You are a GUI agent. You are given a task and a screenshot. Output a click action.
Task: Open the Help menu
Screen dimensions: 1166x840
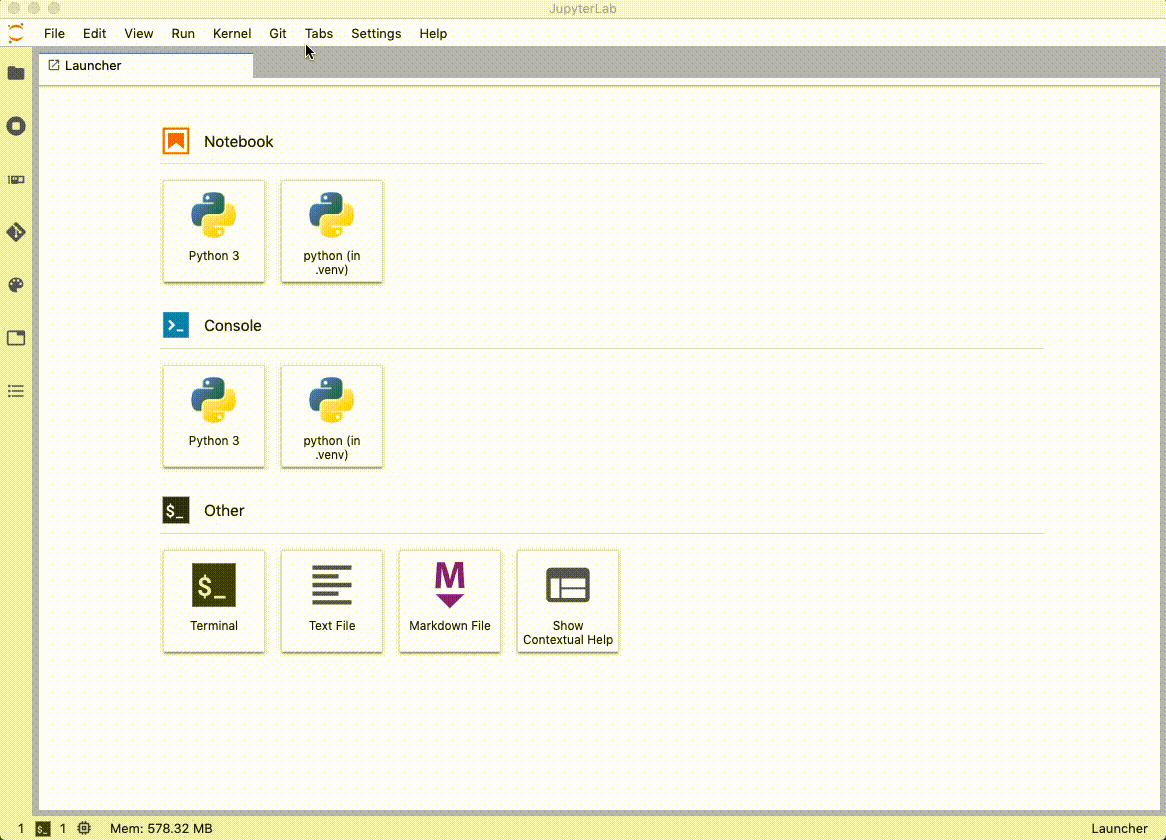click(x=433, y=33)
